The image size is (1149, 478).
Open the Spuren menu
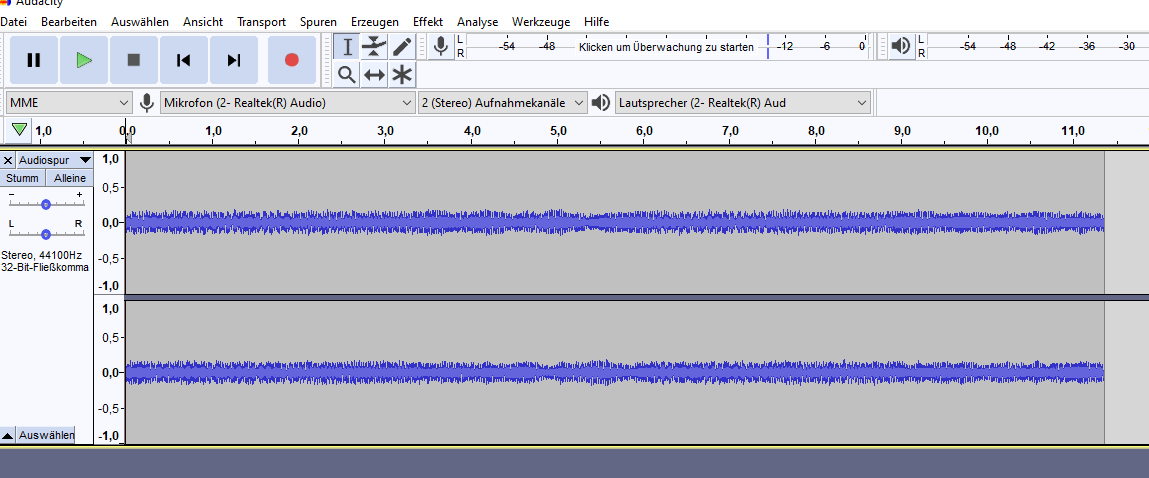(x=318, y=21)
